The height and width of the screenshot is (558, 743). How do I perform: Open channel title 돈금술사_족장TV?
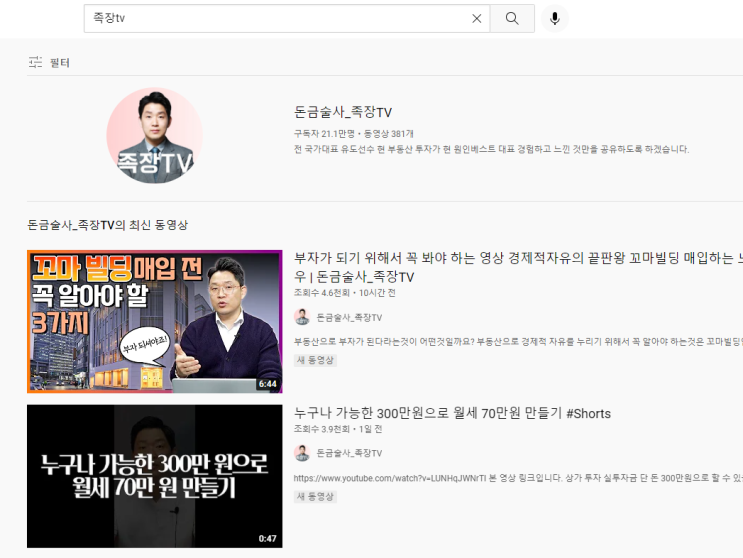(x=343, y=112)
